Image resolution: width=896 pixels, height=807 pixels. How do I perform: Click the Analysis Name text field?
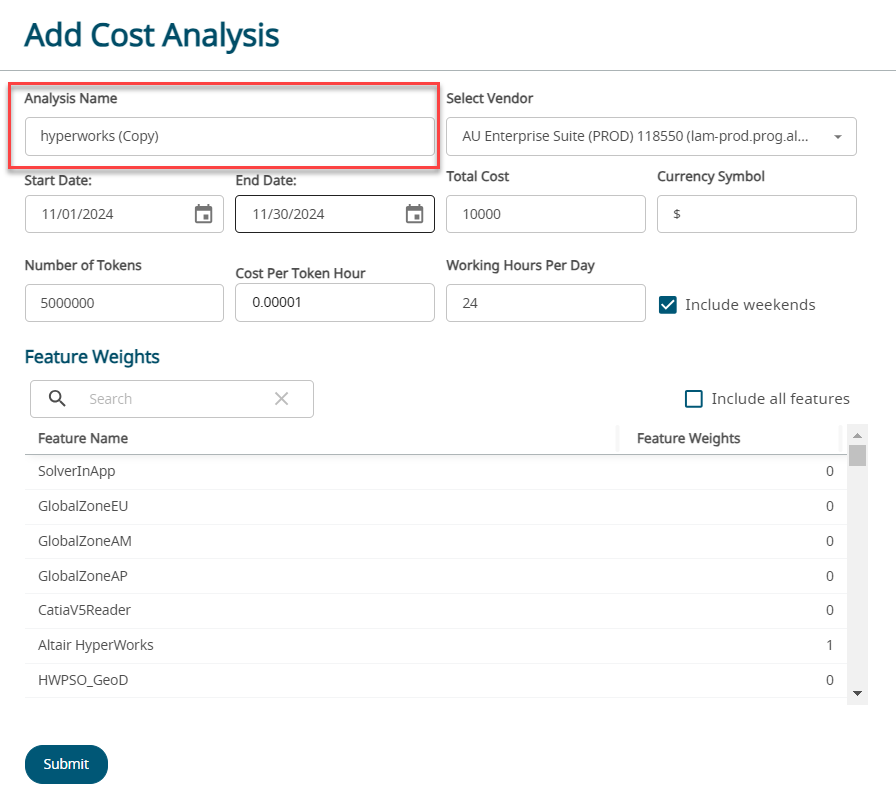point(229,136)
